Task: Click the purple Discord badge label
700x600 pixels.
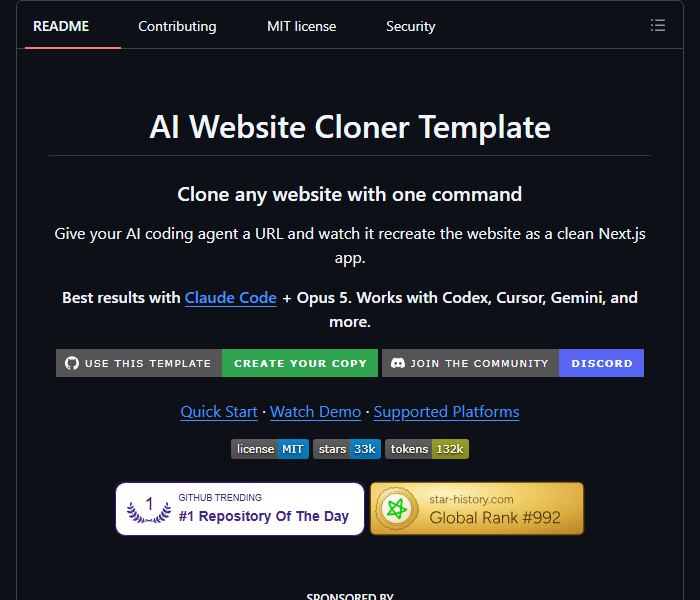Action: 601,363
